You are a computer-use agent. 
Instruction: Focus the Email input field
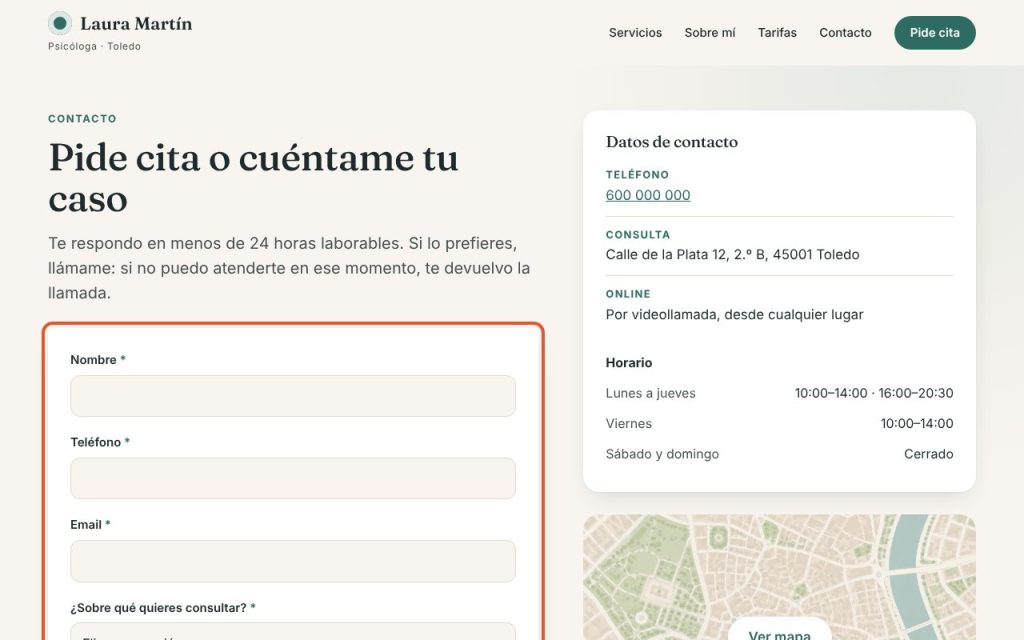coord(293,561)
